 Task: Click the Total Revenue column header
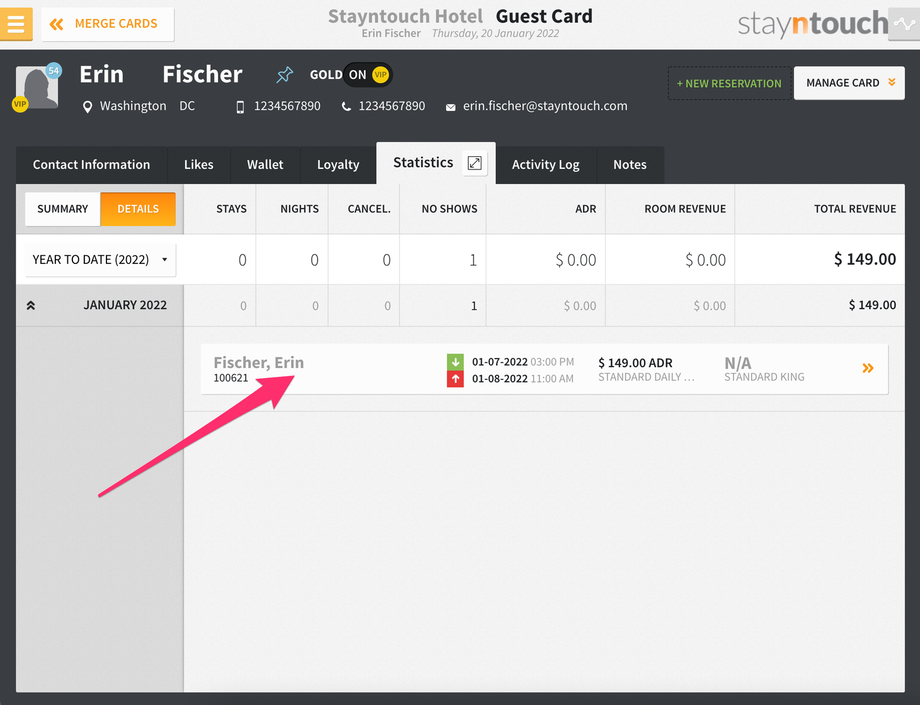[855, 209]
